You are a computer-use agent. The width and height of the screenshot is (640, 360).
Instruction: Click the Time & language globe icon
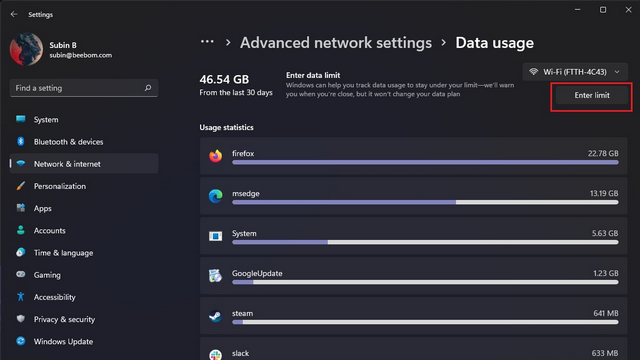pyautogui.click(x=20, y=252)
